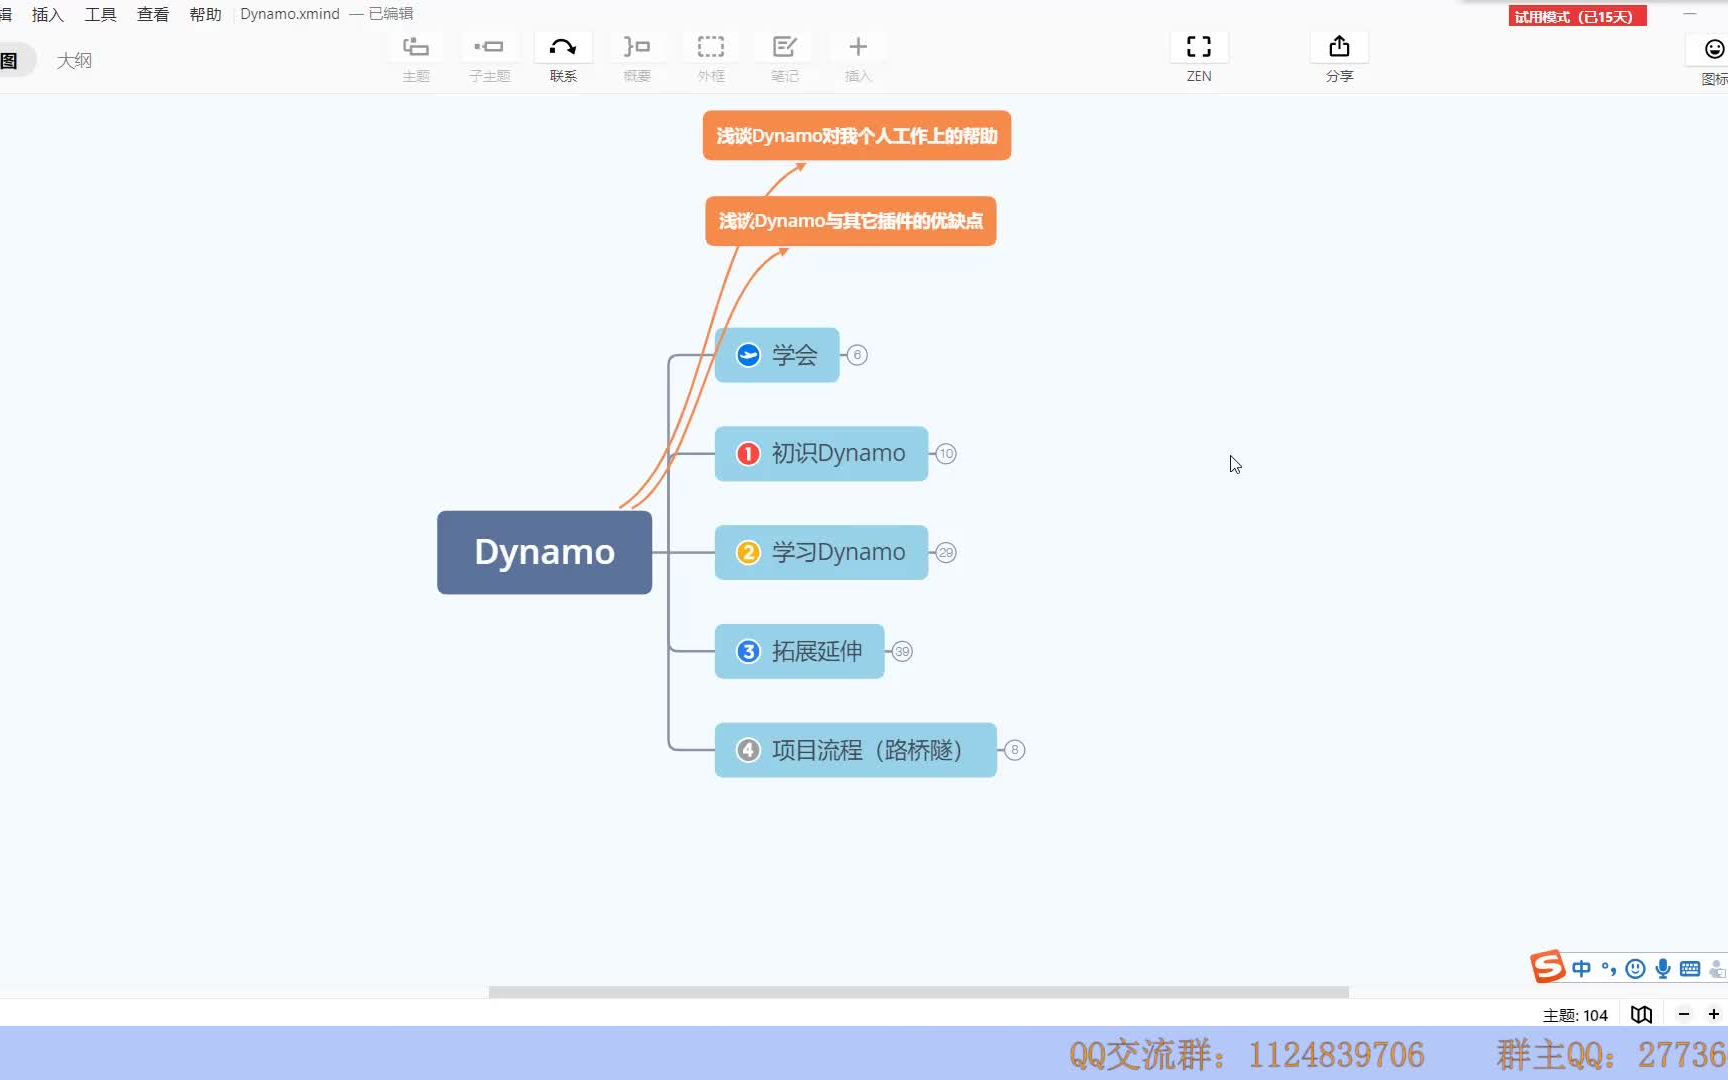Select the Relationship (联系) tool

coord(563,47)
